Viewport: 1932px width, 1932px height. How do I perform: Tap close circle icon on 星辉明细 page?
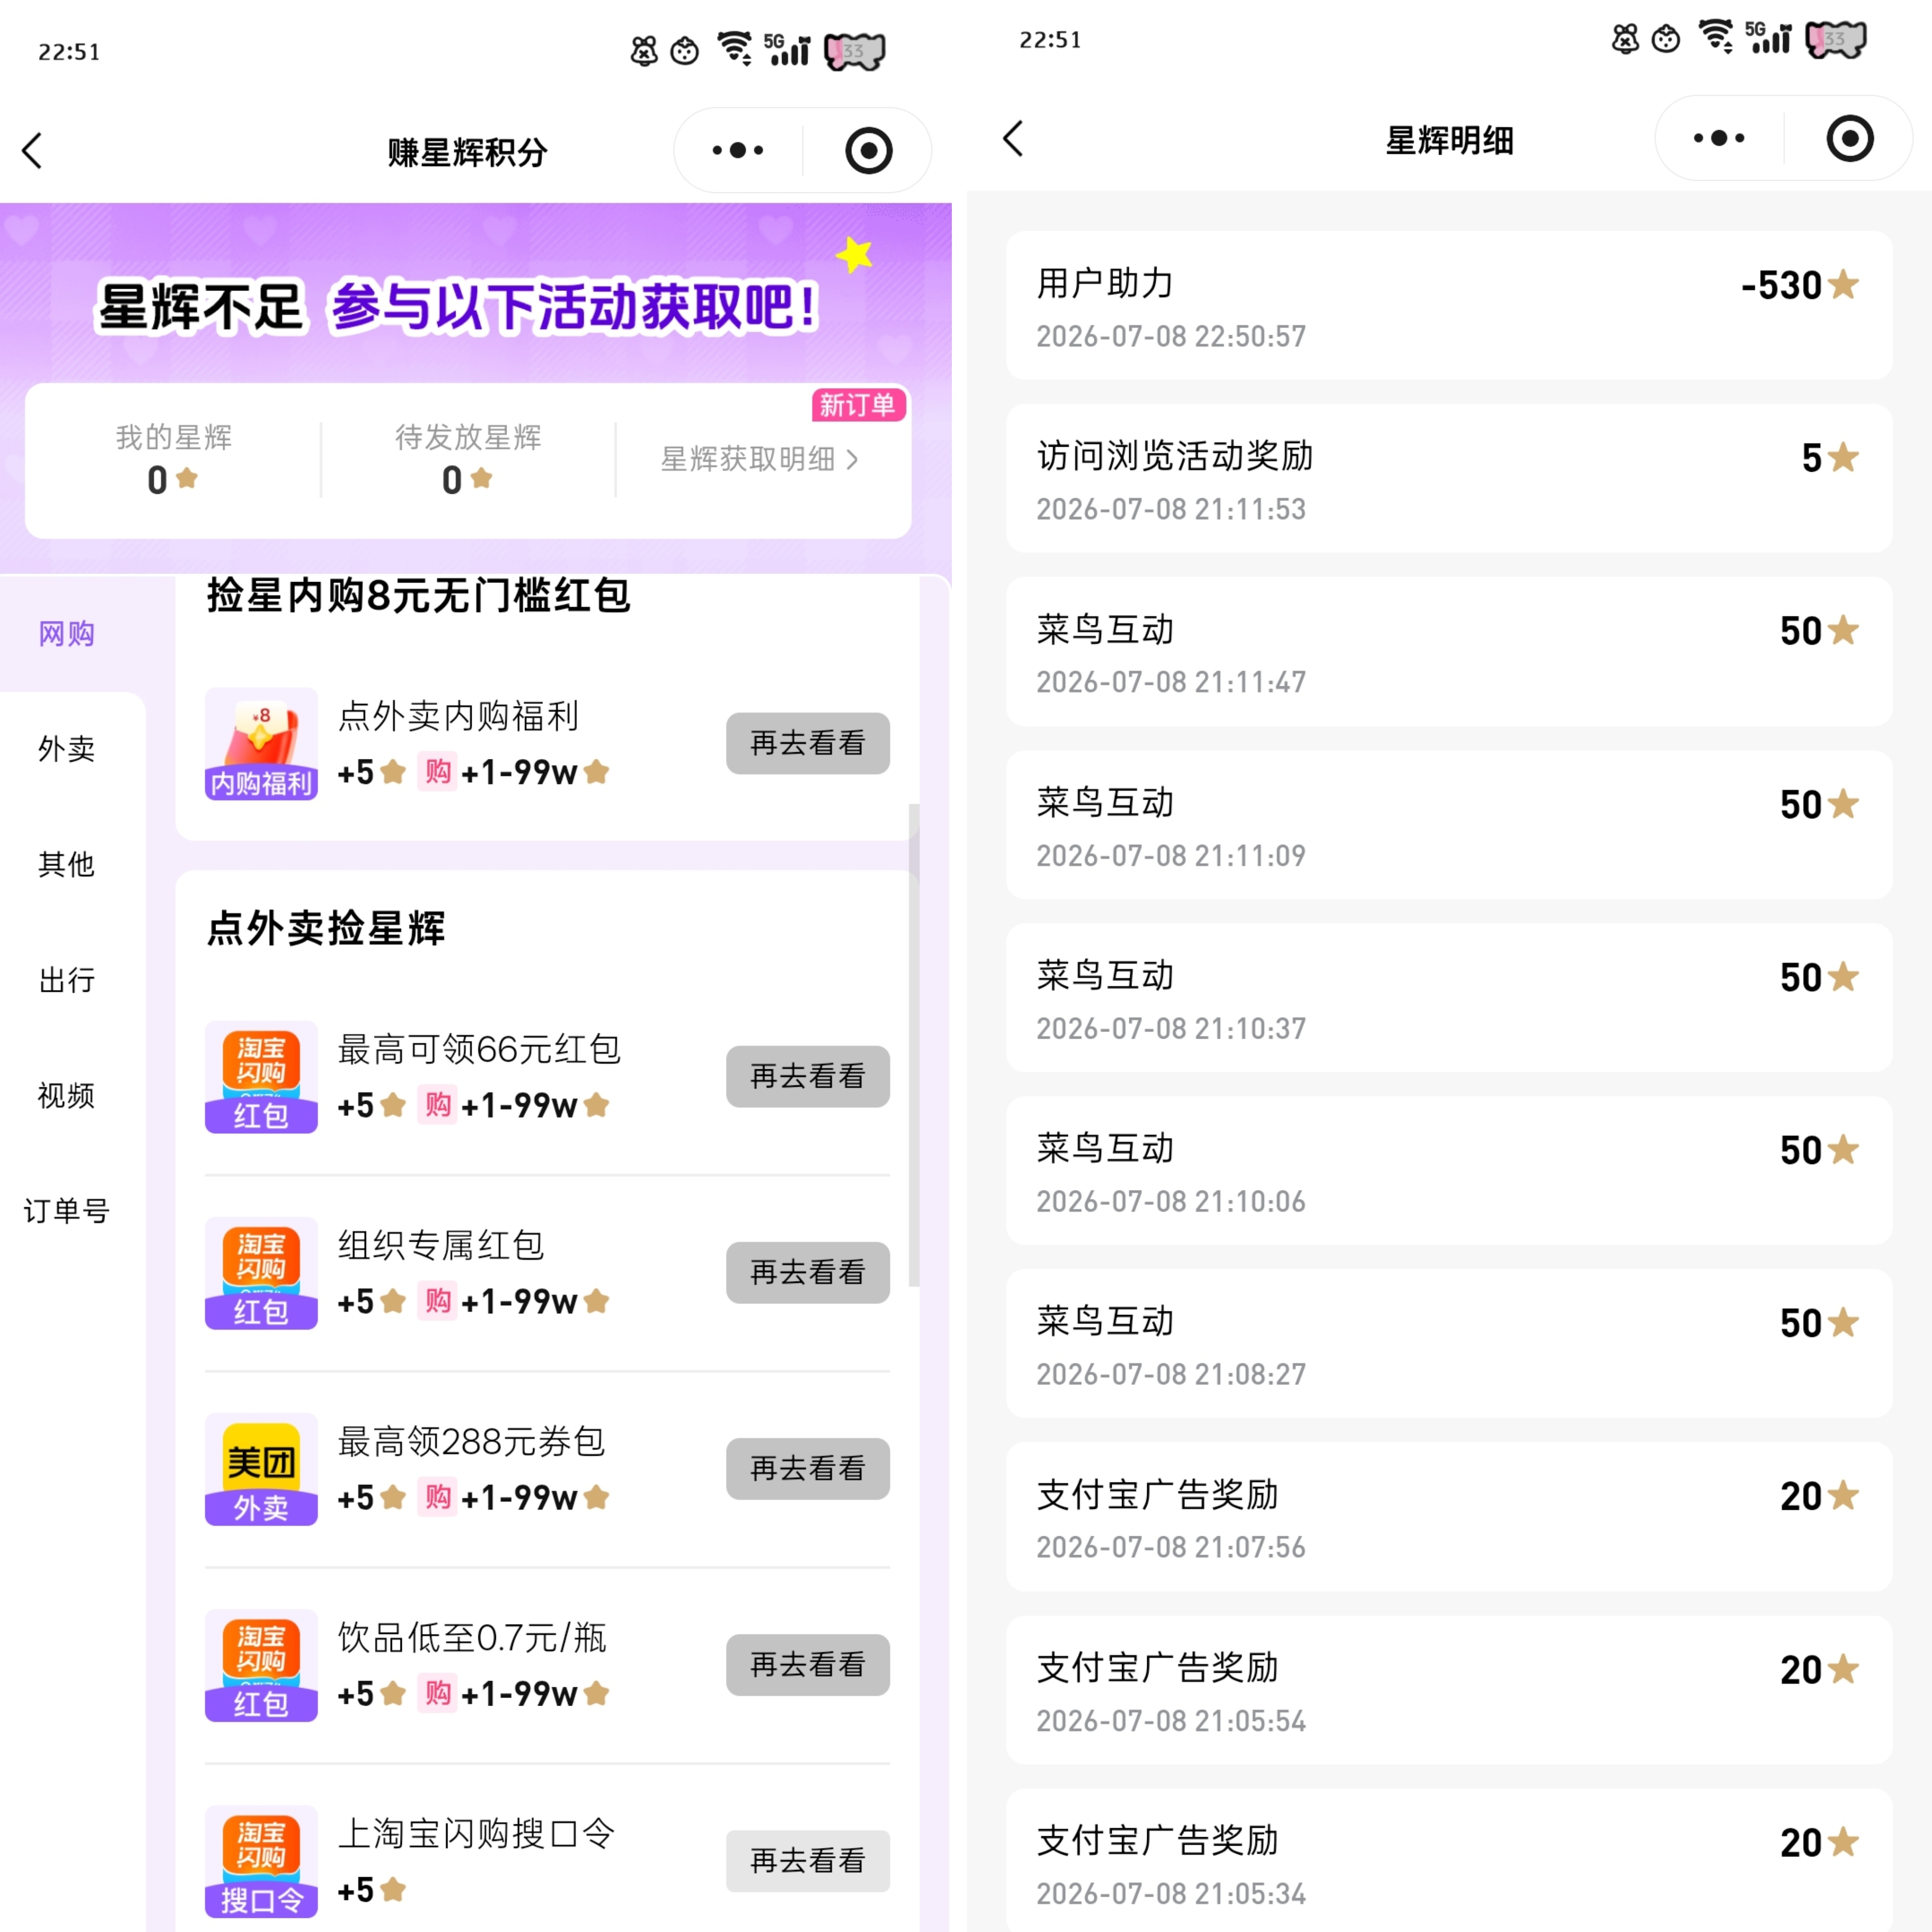1849,138
